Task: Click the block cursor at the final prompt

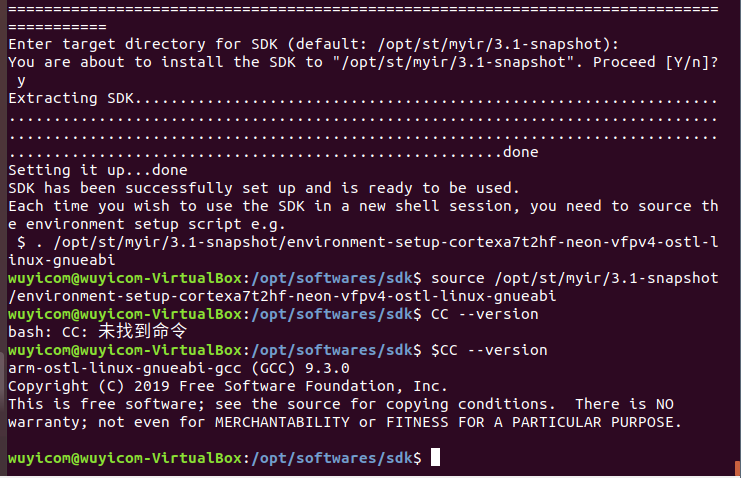Action: point(435,458)
